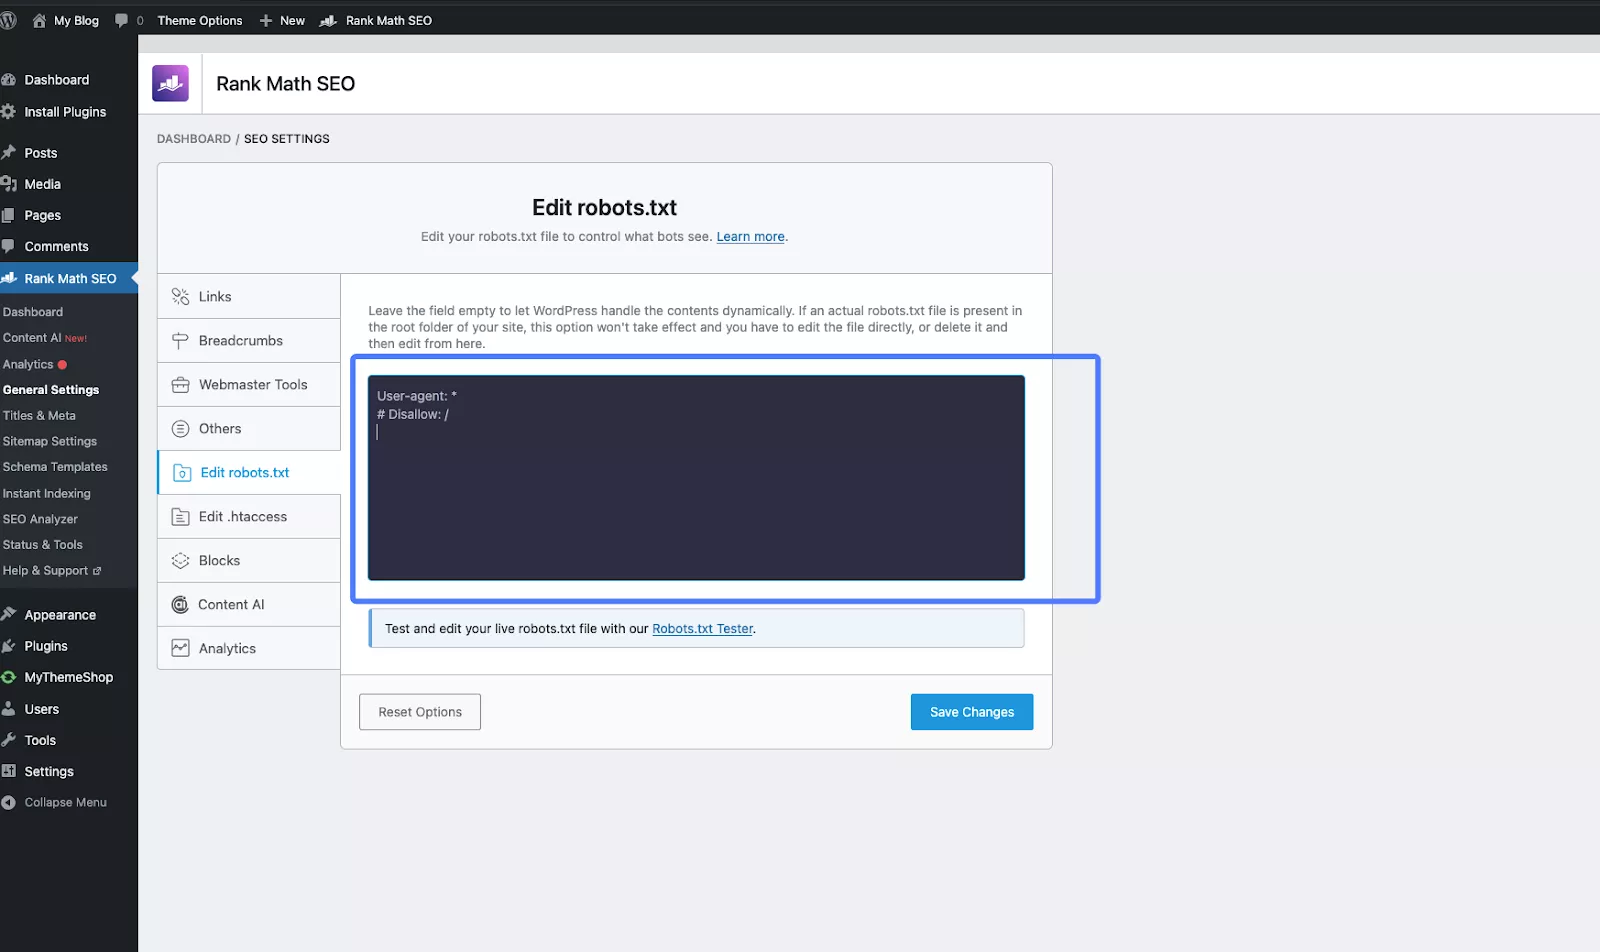1600x952 pixels.
Task: Open the New menu in the admin bar
Action: coord(283,20)
